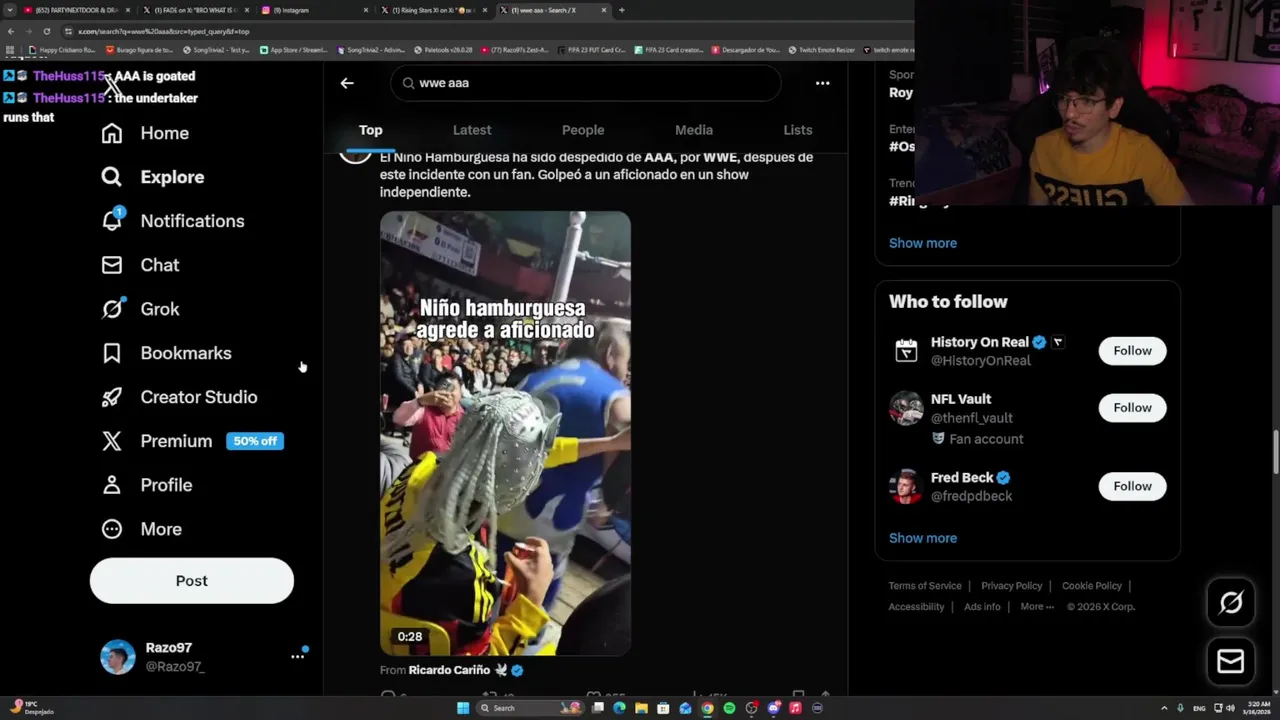Open NFL Vault avatar

pyautogui.click(x=906, y=408)
